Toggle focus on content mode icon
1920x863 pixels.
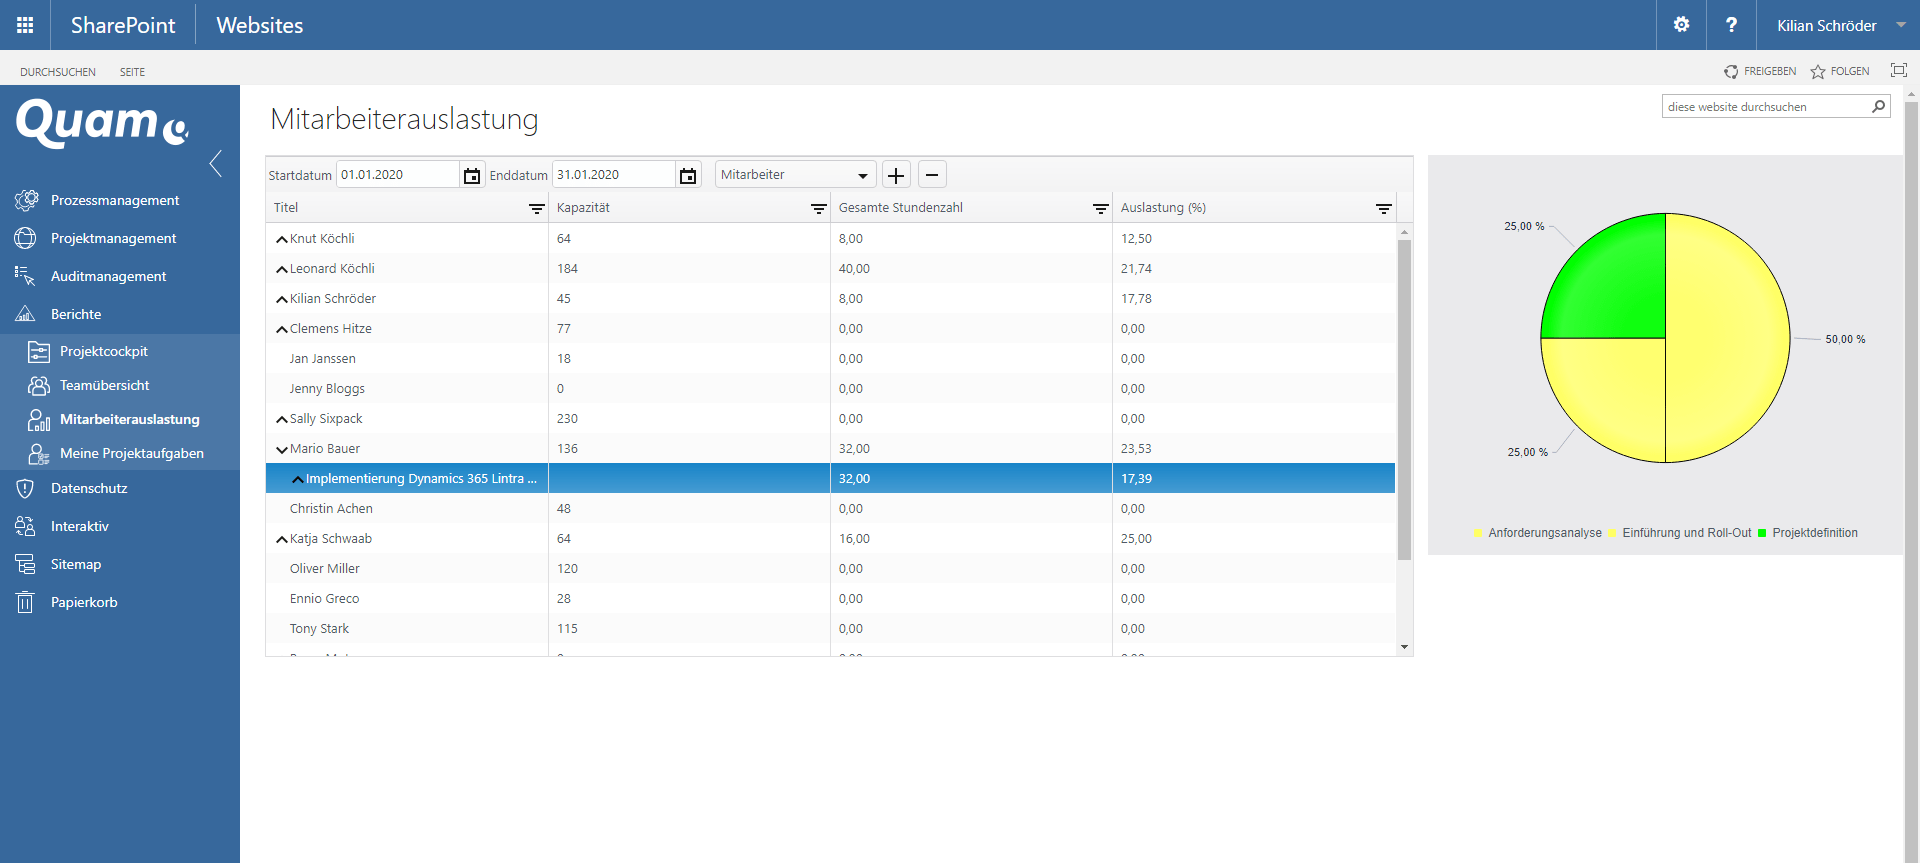click(1898, 70)
